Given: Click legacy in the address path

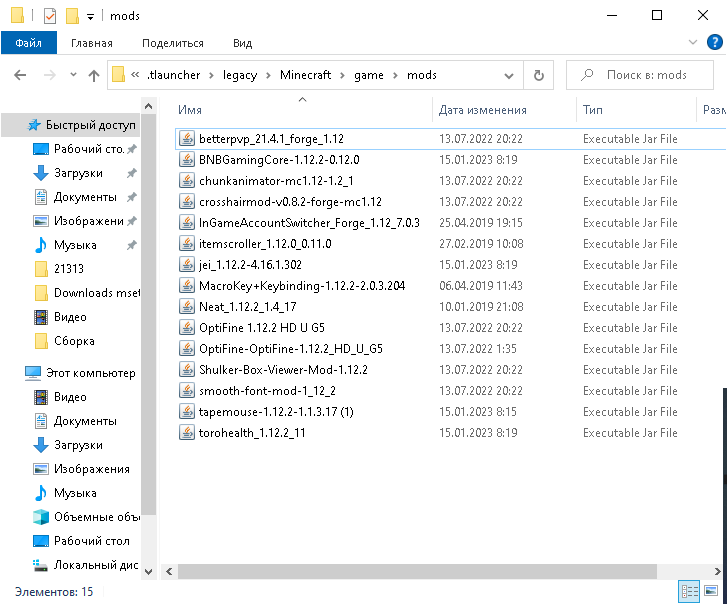Looking at the screenshot, I should [240, 75].
